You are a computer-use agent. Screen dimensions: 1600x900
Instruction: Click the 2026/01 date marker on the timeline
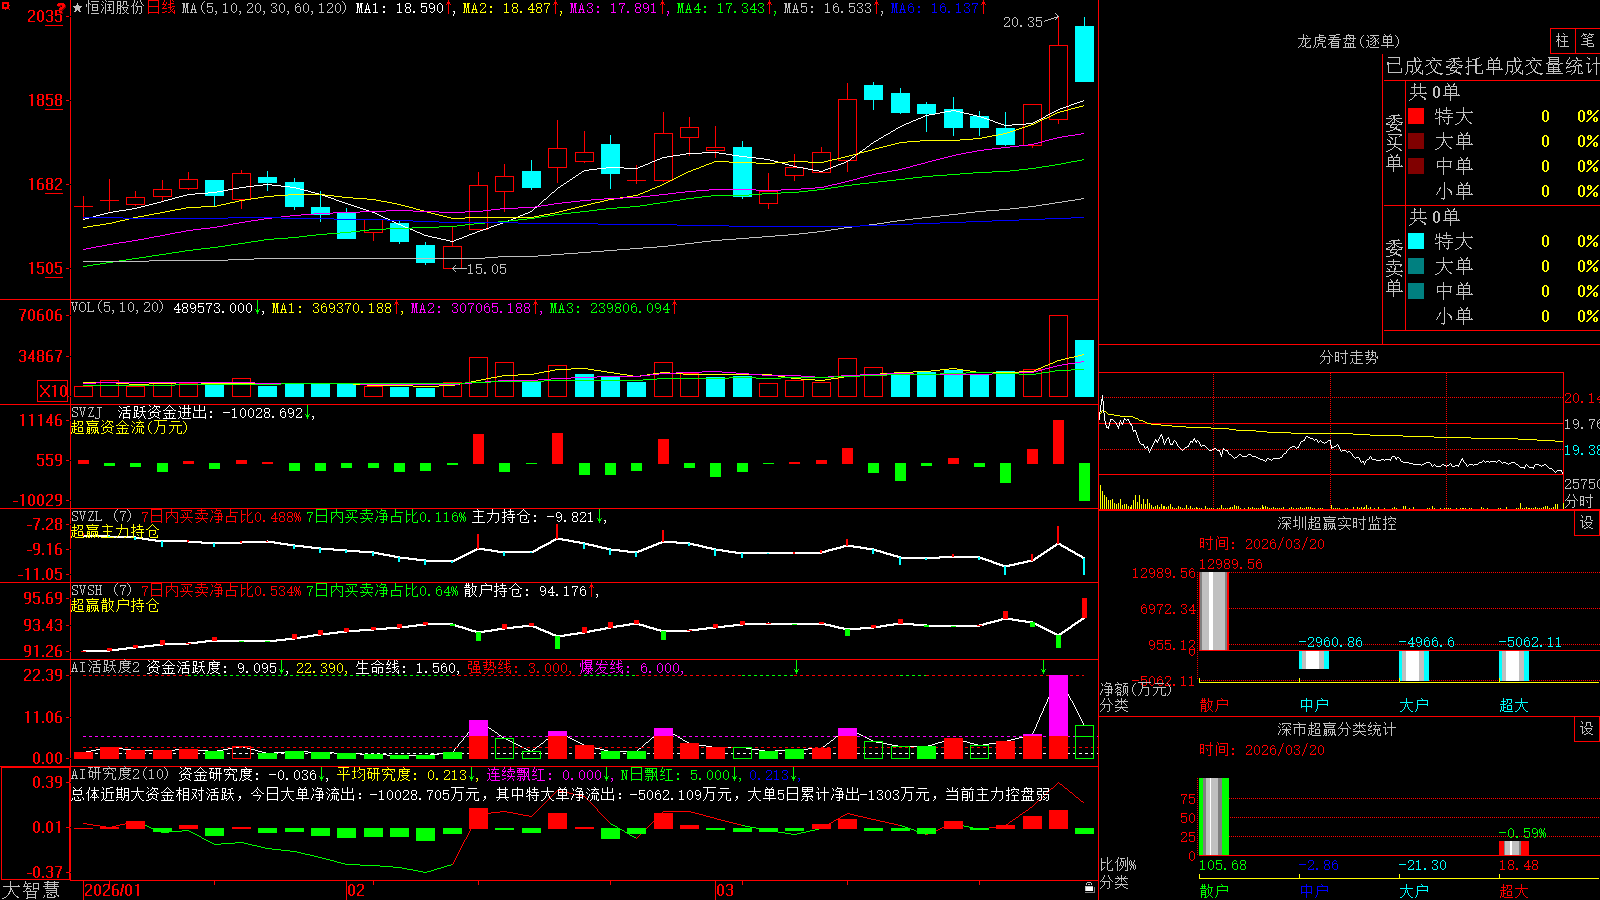(113, 890)
